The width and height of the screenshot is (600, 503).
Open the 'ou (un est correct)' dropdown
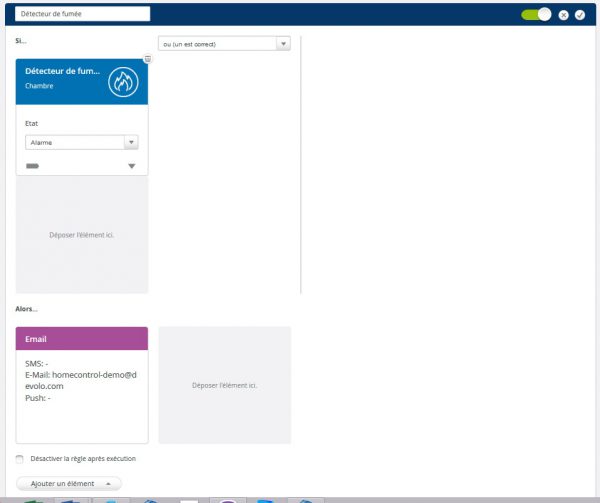224,44
